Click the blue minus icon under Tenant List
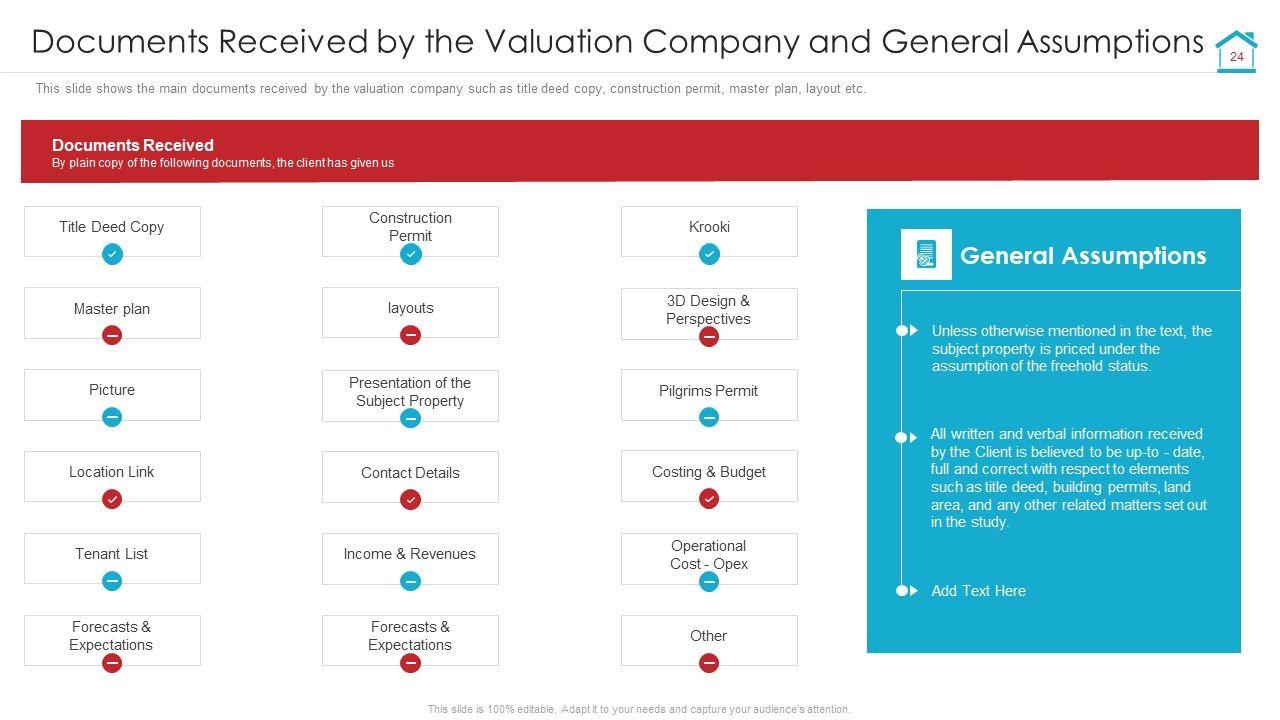The width and height of the screenshot is (1280, 720). coord(112,581)
